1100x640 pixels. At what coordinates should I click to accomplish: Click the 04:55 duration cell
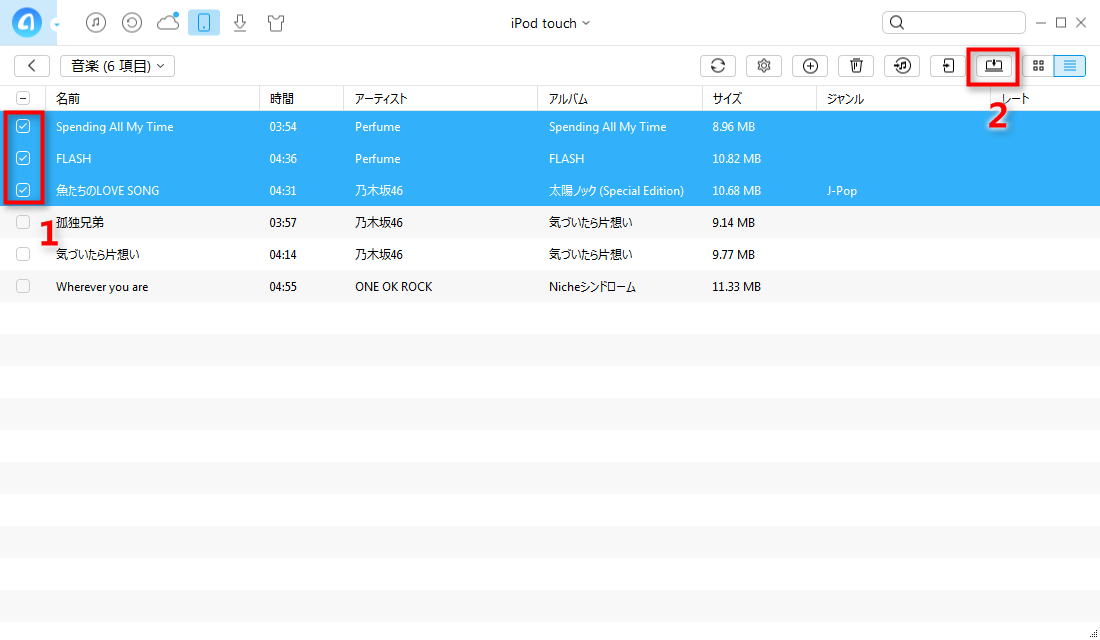[x=283, y=287]
